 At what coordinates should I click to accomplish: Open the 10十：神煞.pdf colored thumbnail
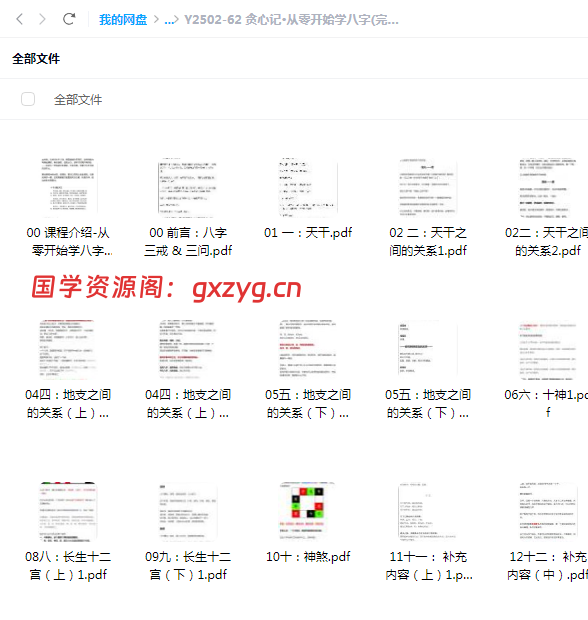tap(308, 511)
